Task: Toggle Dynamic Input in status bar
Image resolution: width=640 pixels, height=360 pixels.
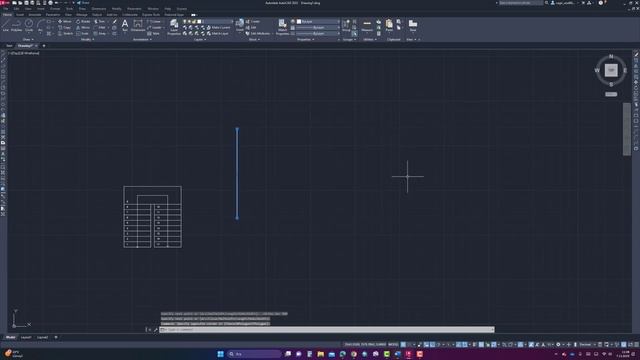Action: (426, 344)
